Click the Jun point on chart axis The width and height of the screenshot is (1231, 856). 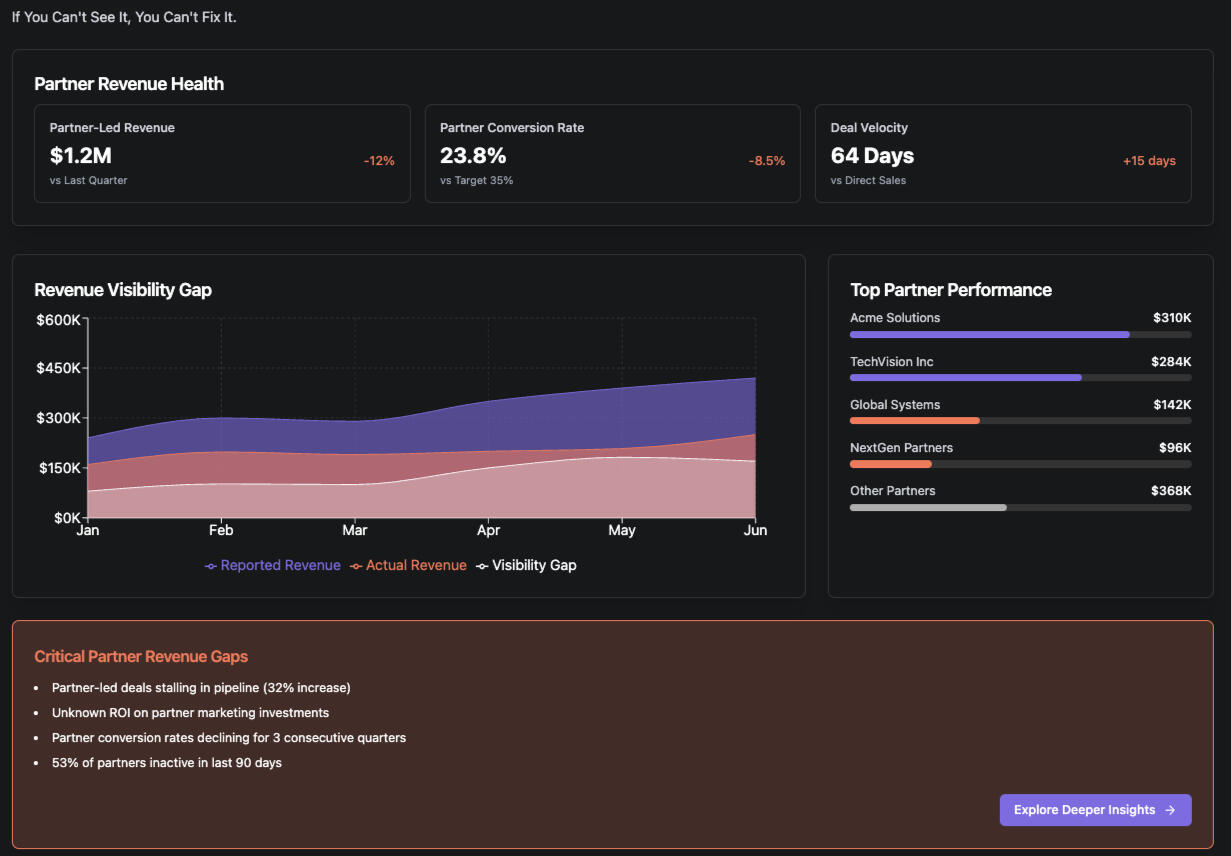pyautogui.click(x=755, y=530)
